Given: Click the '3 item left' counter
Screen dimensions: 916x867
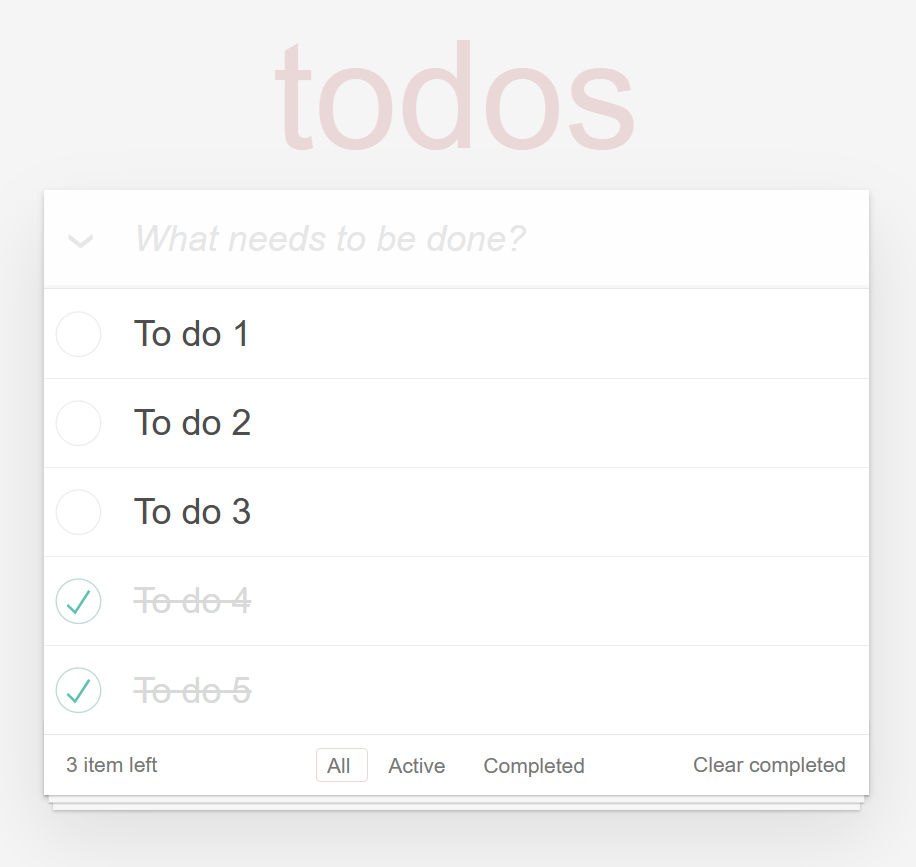Looking at the screenshot, I should click(x=112, y=765).
